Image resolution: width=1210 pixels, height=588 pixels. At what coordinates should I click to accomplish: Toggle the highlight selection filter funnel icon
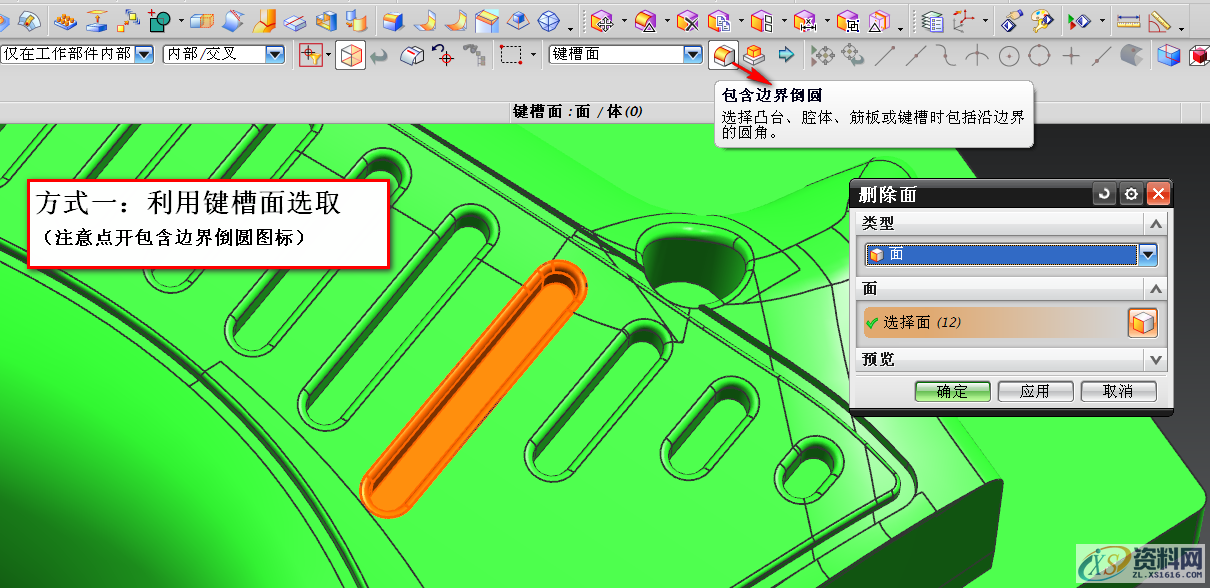[310, 55]
